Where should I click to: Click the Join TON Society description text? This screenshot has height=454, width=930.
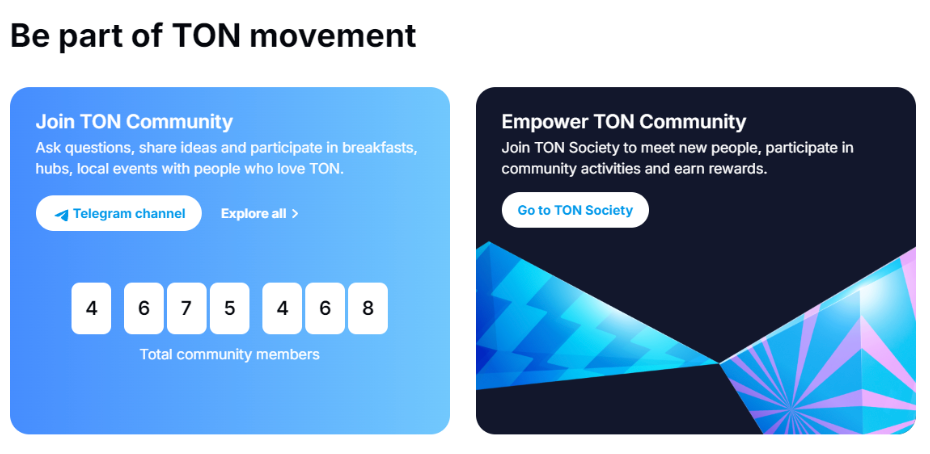[x=677, y=158]
